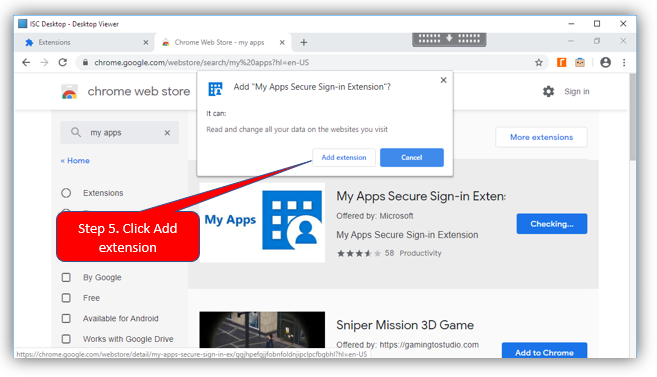Click the chrome web store heading text
The width and height of the screenshot is (657, 377).
(x=139, y=91)
